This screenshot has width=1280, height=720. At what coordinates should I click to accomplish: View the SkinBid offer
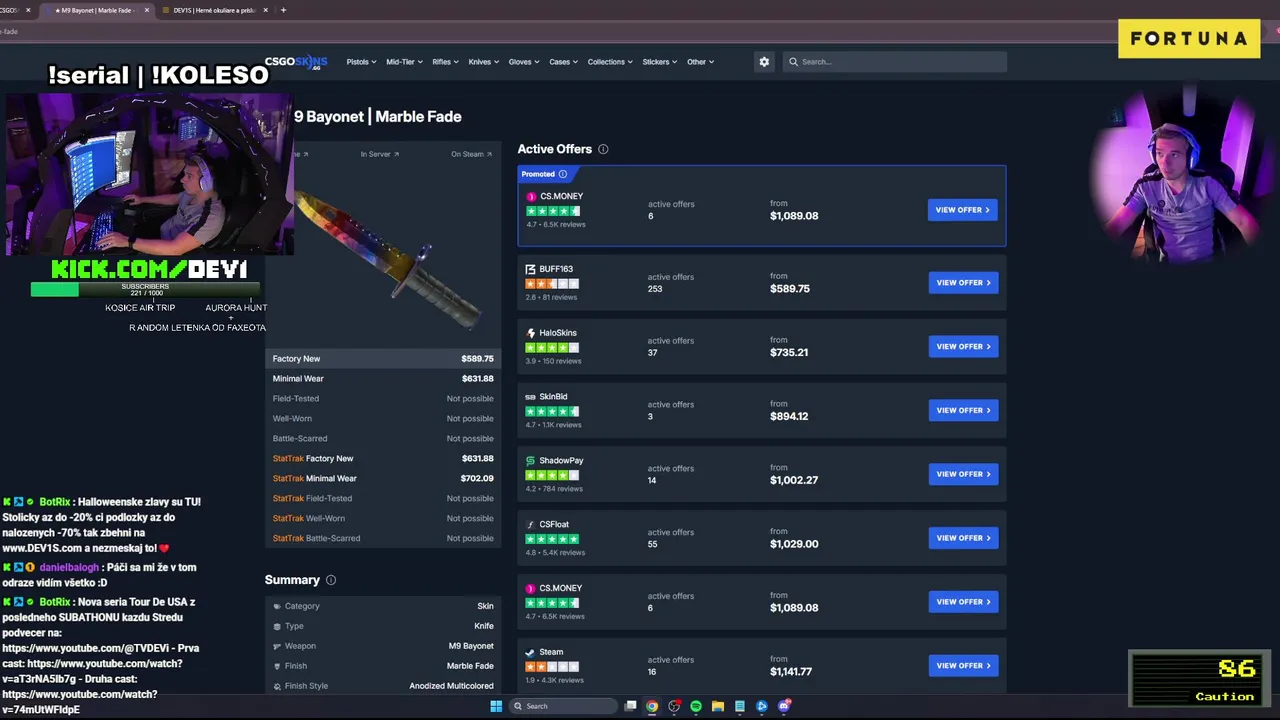963,411
